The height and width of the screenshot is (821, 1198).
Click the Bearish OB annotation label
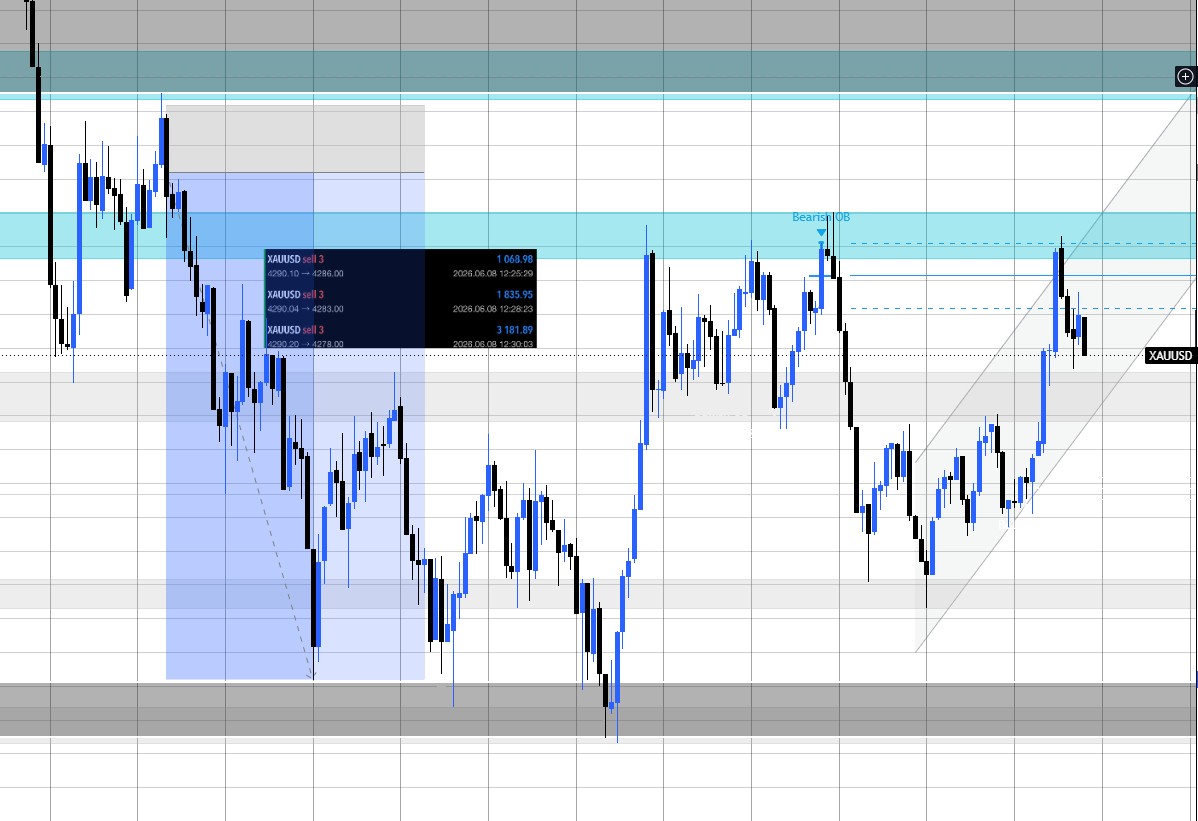pos(821,217)
